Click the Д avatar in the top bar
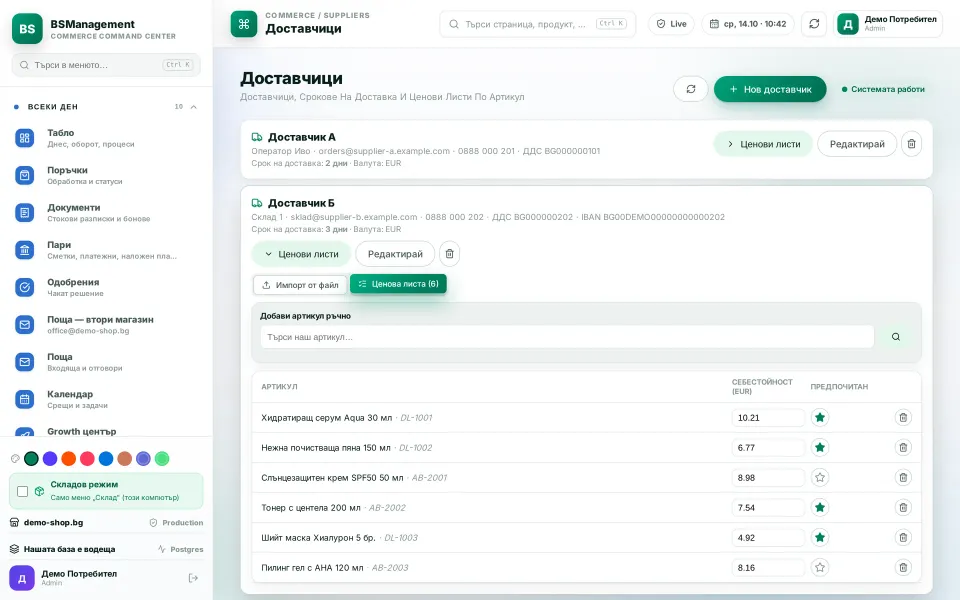The height and width of the screenshot is (600, 960). coord(848,24)
